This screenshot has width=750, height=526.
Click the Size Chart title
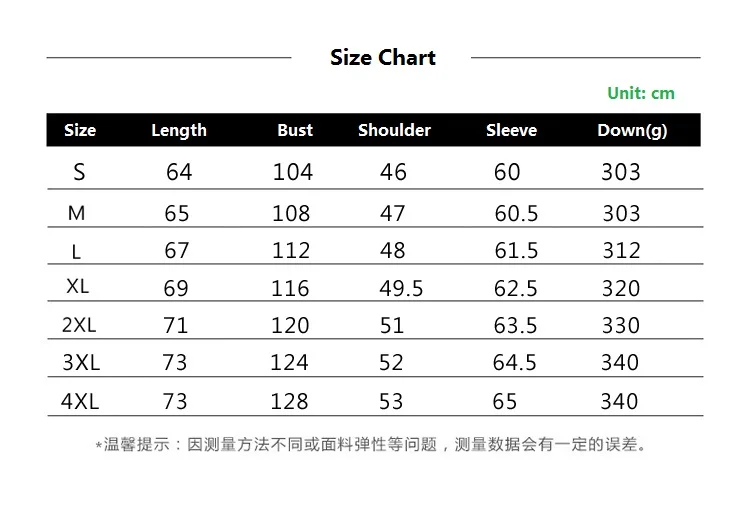click(x=383, y=58)
